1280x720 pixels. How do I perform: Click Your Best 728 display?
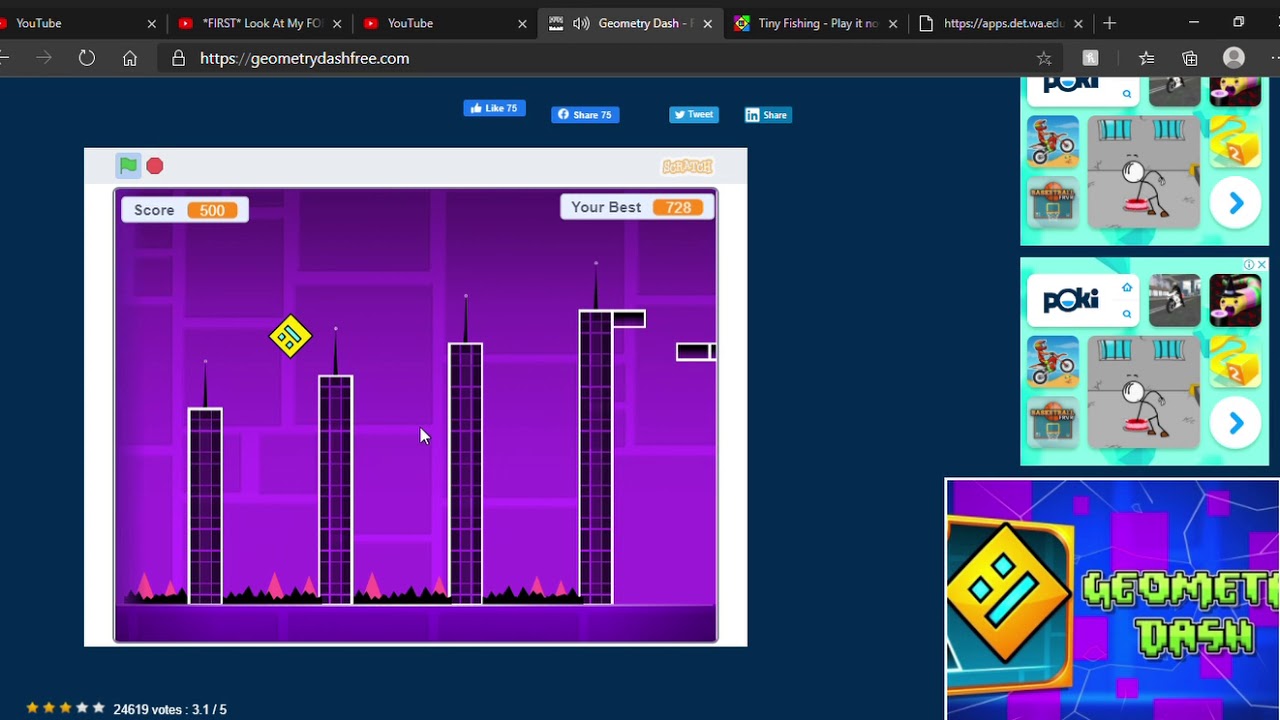click(637, 207)
